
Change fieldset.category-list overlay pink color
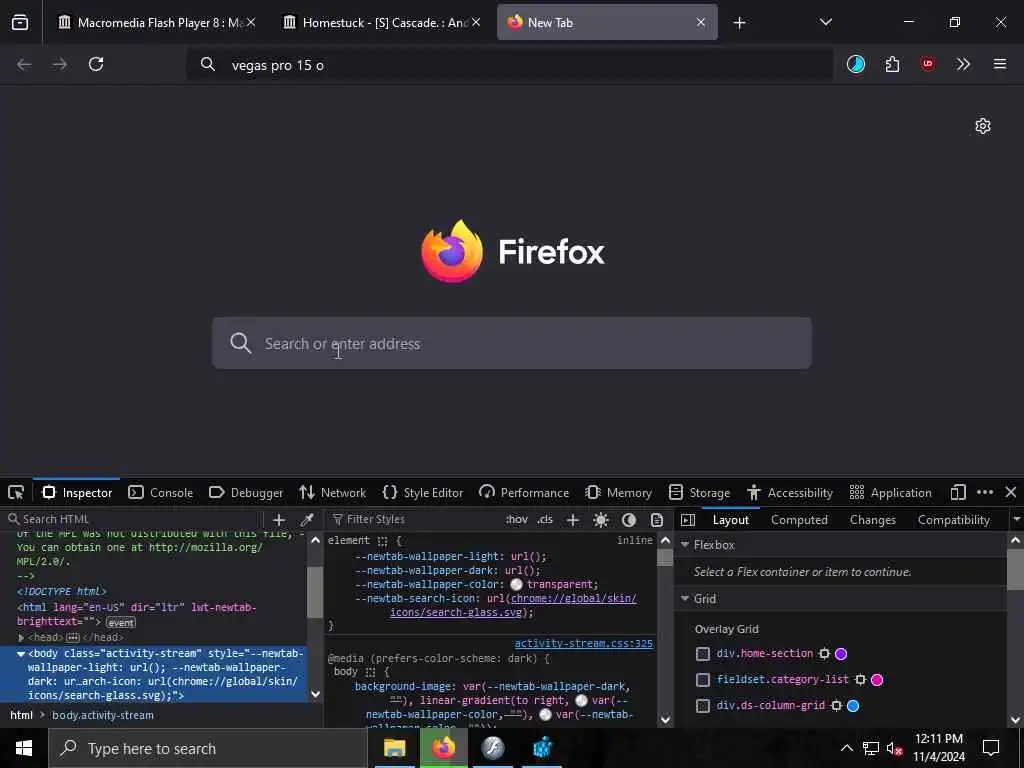click(877, 680)
